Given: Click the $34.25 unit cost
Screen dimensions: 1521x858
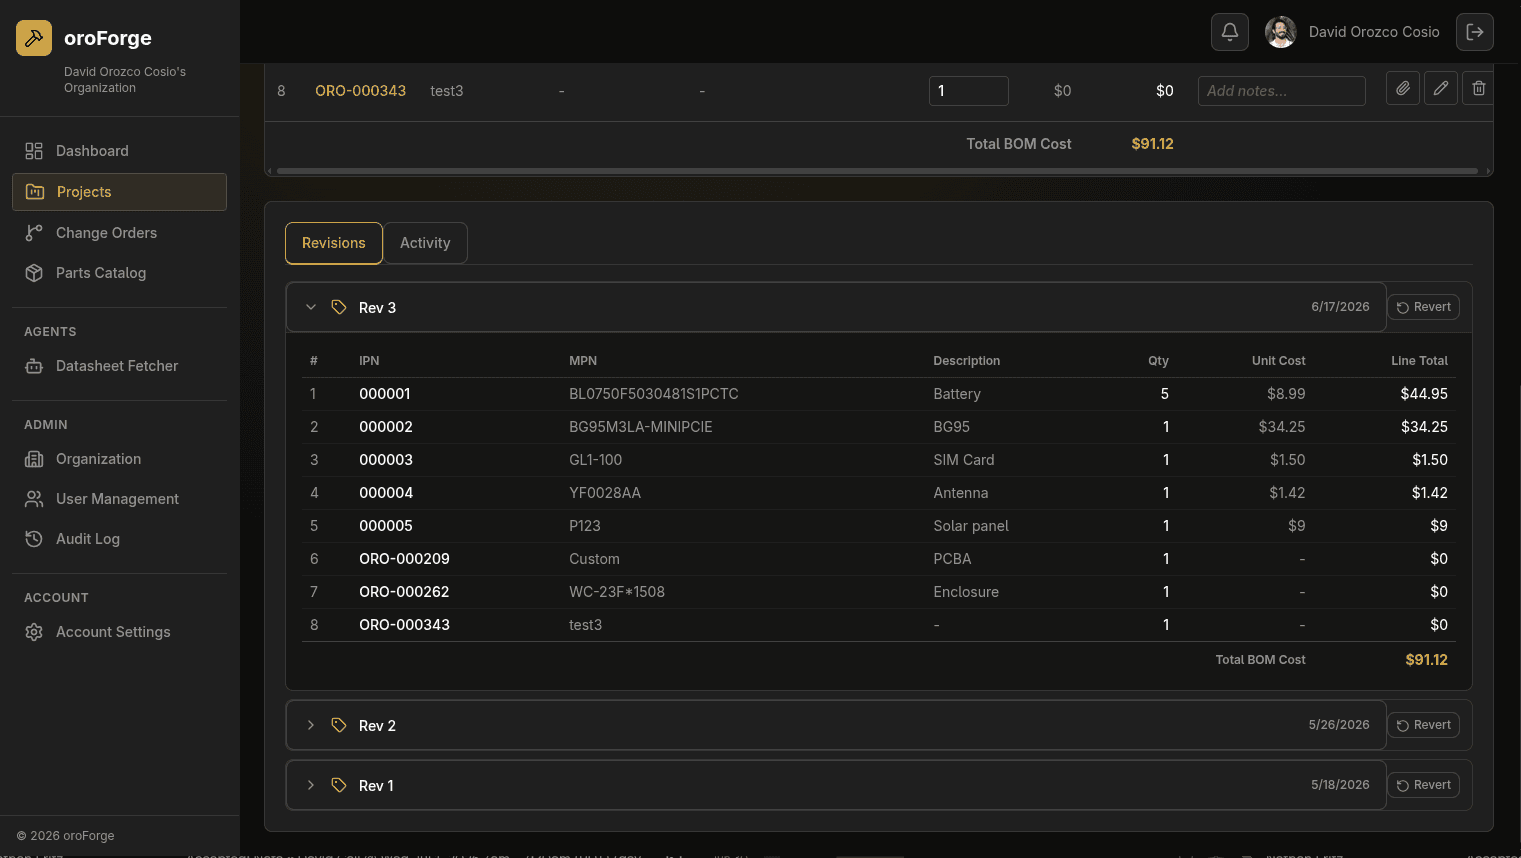Looking at the screenshot, I should pos(1282,427).
